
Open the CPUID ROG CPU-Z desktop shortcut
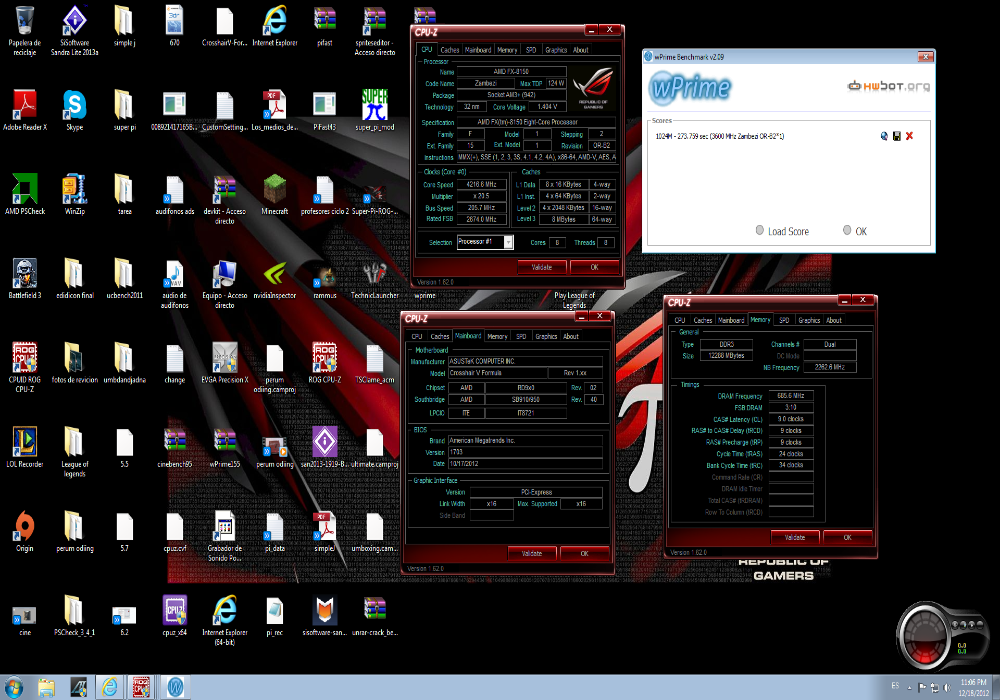(x=24, y=367)
